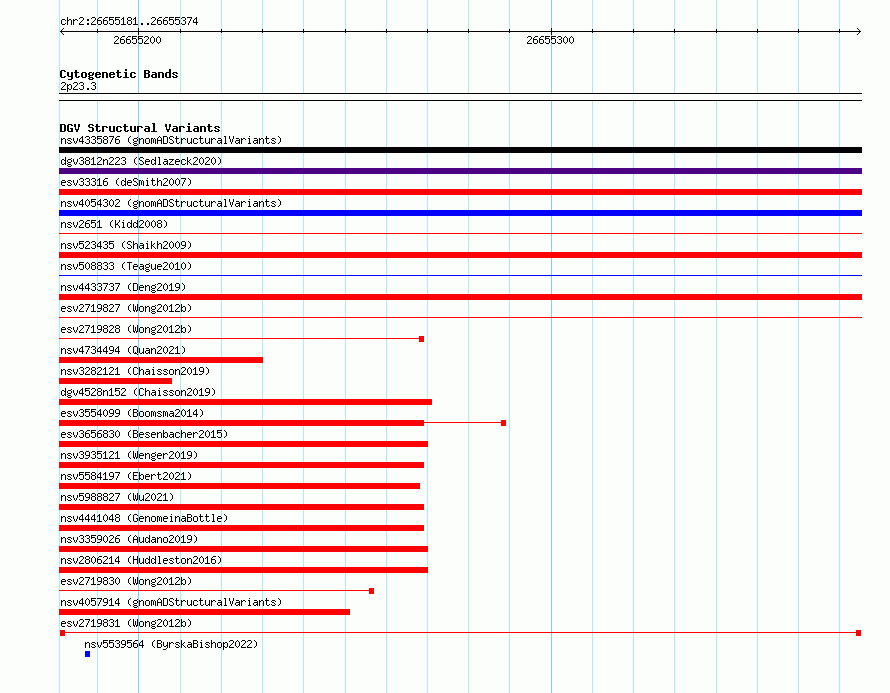This screenshot has height=693, width=890.
Task: Select the red nsv5988827 variant bar
Action: [x=241, y=507]
